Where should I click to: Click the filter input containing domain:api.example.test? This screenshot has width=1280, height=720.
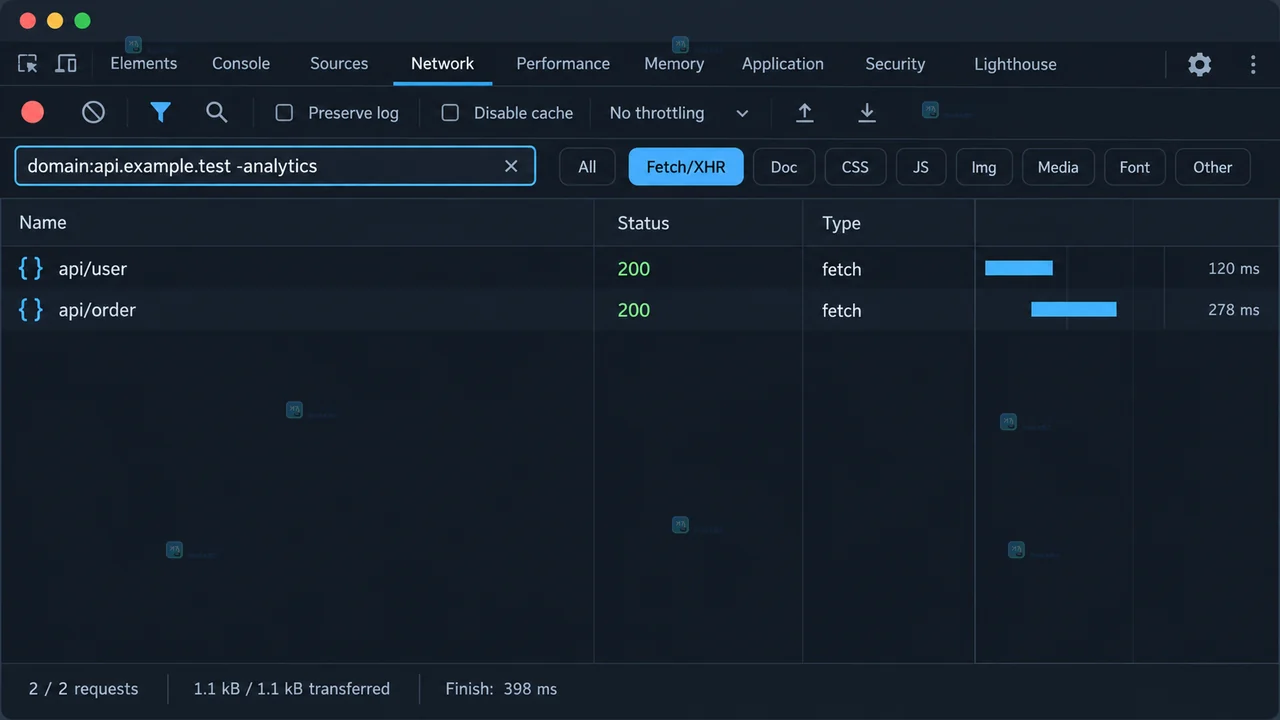275,166
